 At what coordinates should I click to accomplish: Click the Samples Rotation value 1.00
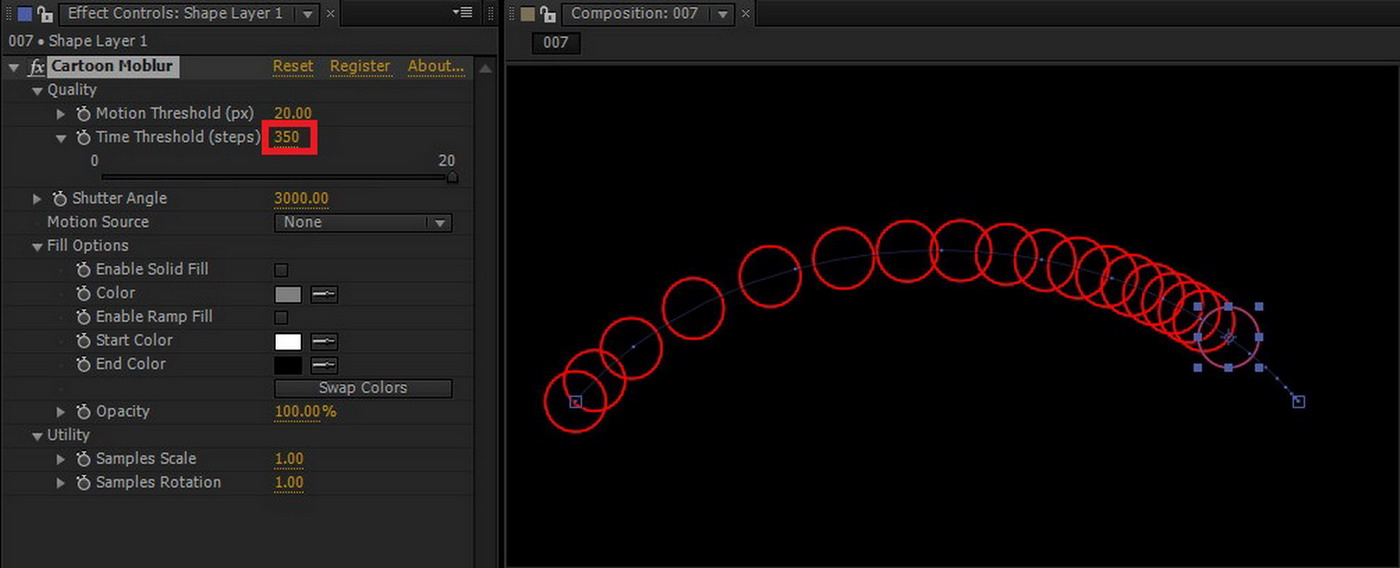pos(289,483)
